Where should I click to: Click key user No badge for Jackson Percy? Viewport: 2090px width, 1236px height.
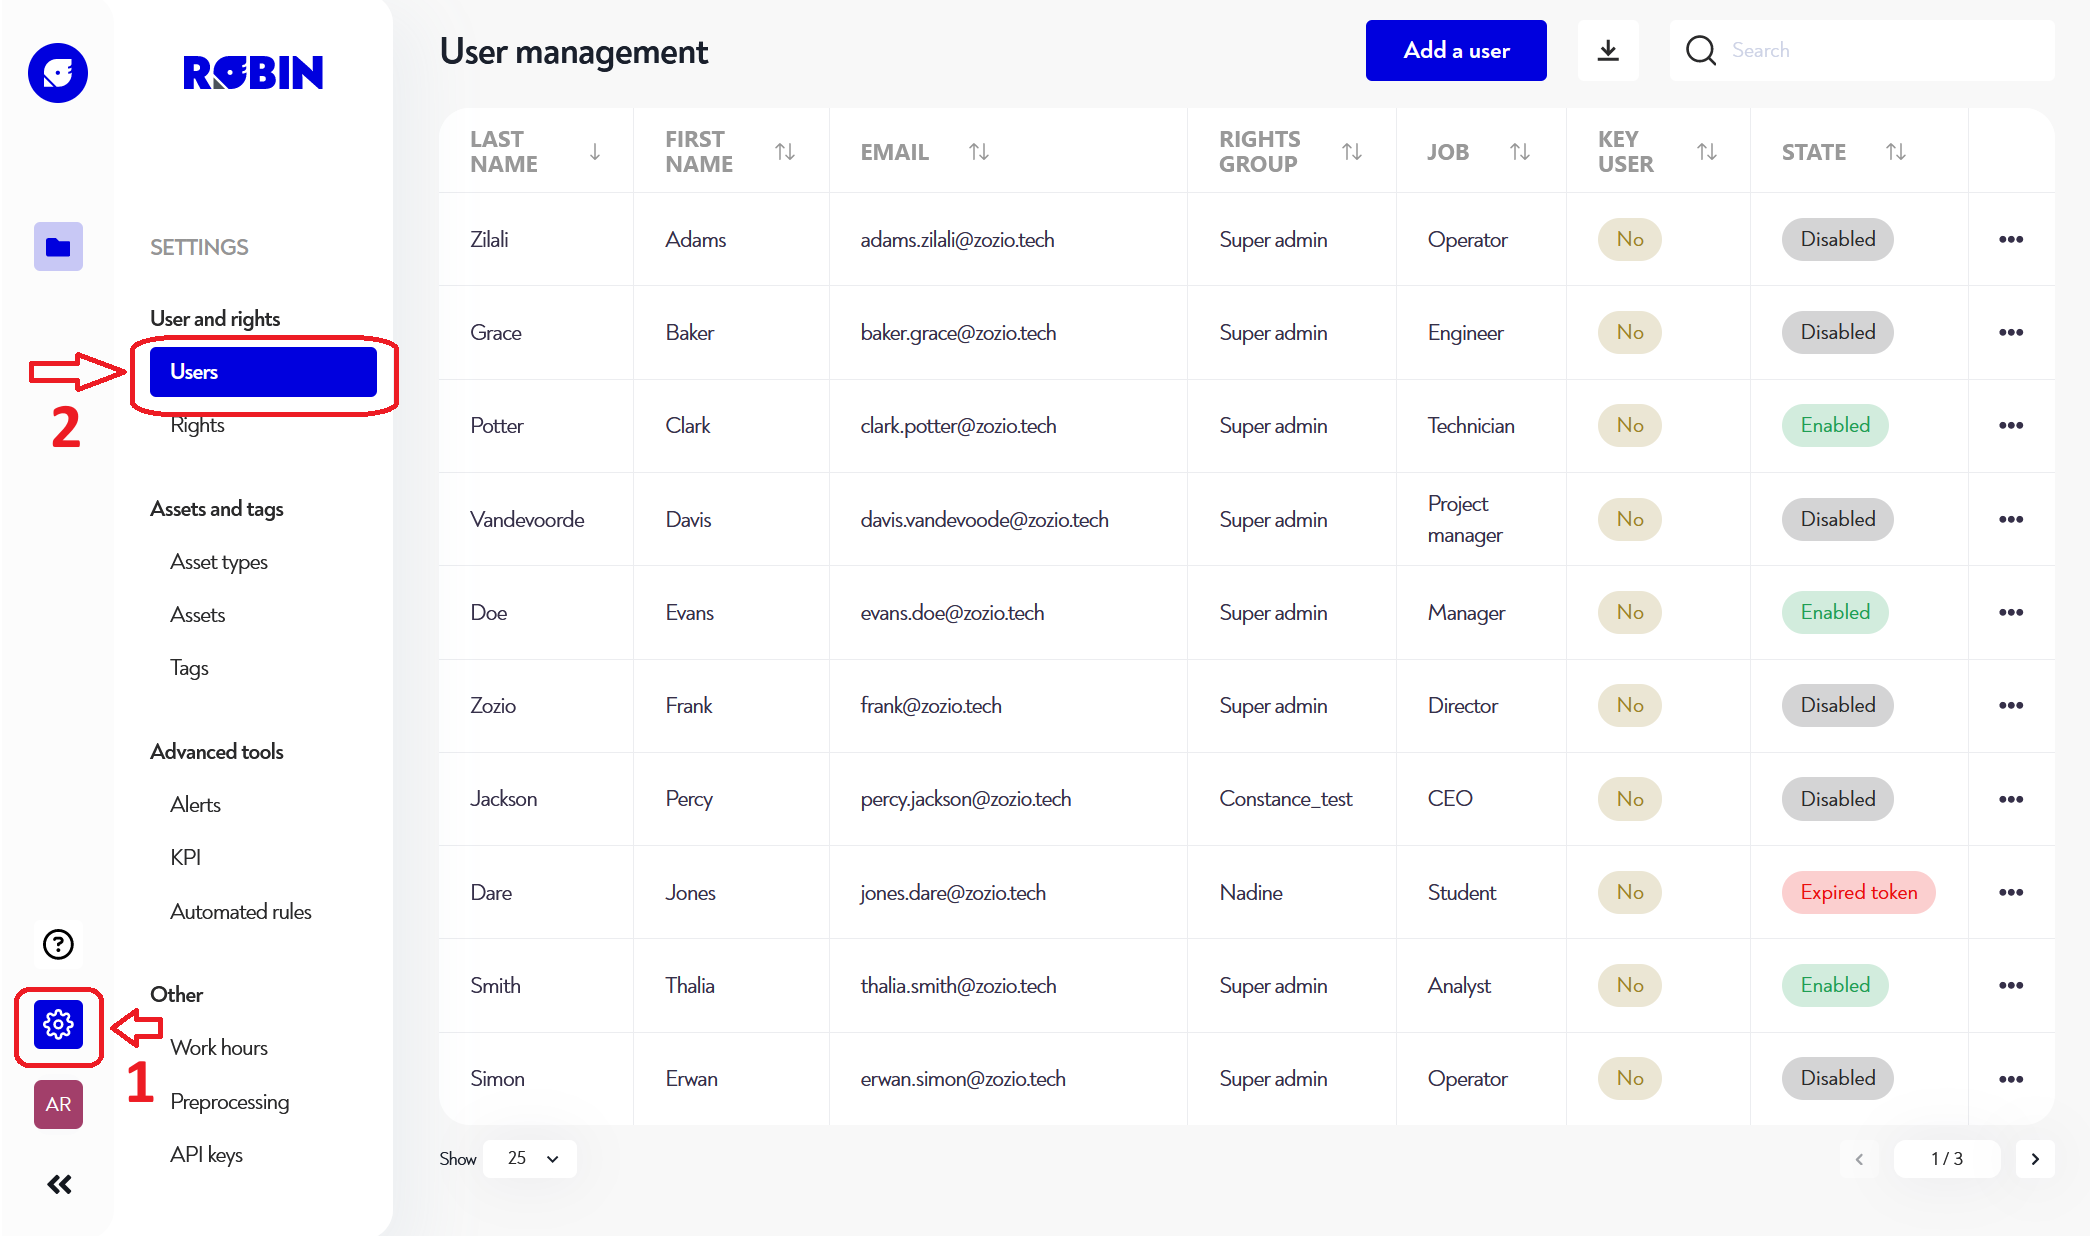1630,799
